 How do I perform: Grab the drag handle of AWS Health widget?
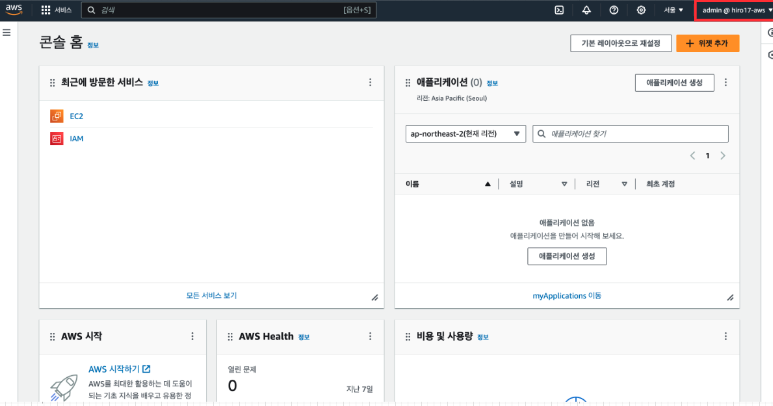click(x=230, y=337)
